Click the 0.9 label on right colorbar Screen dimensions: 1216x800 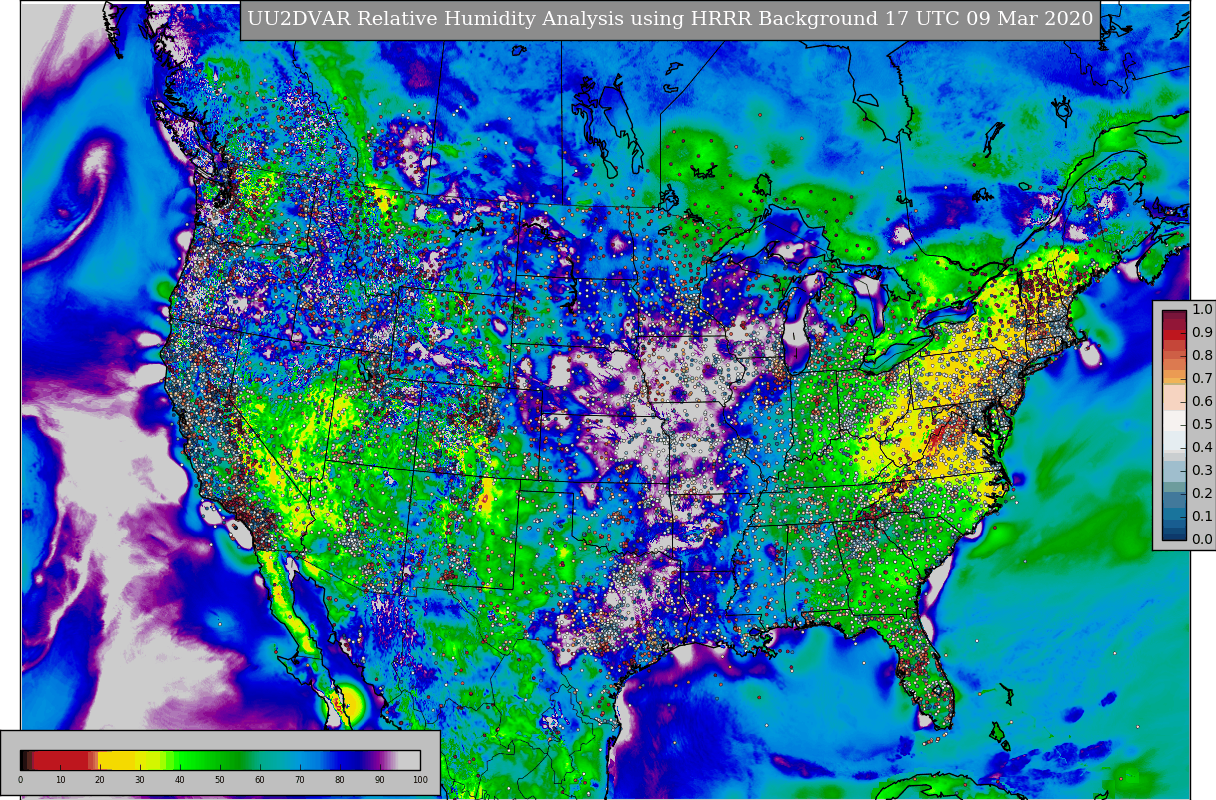[1202, 333]
